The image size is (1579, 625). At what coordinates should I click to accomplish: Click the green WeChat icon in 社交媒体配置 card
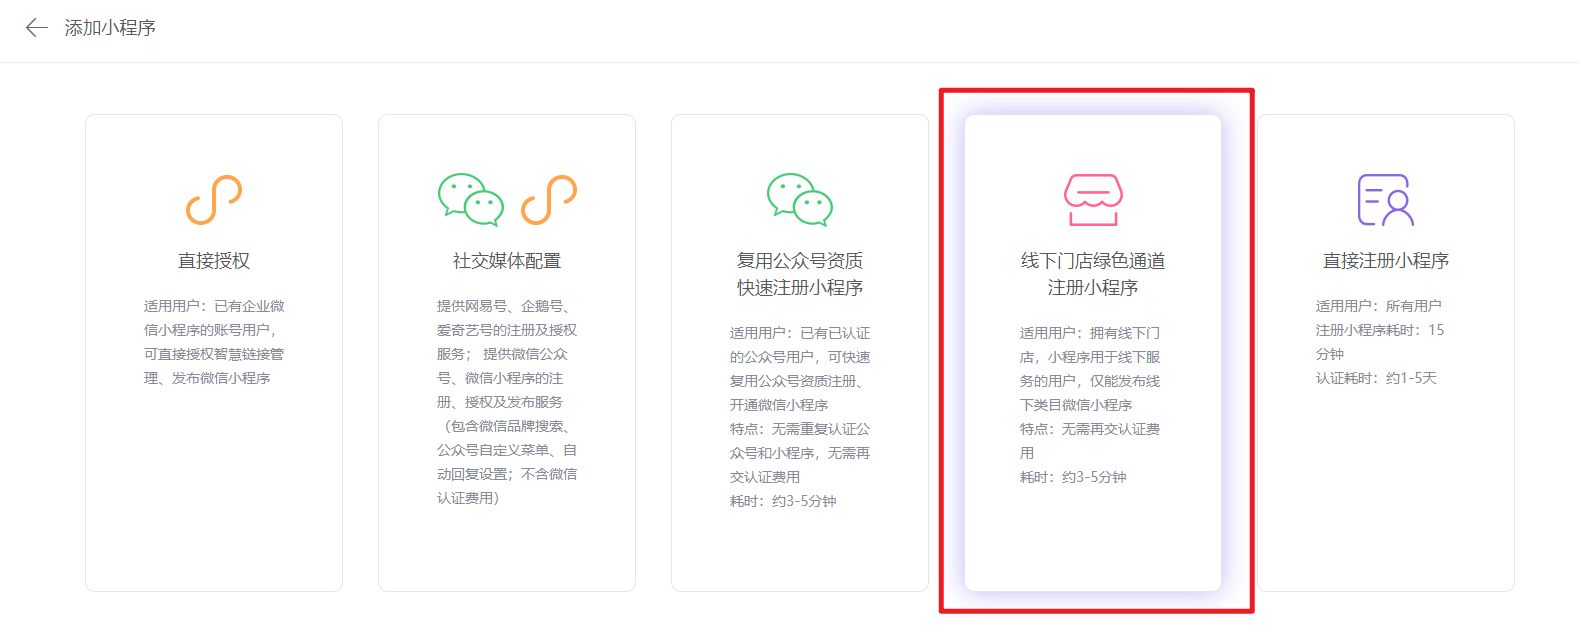(x=470, y=199)
